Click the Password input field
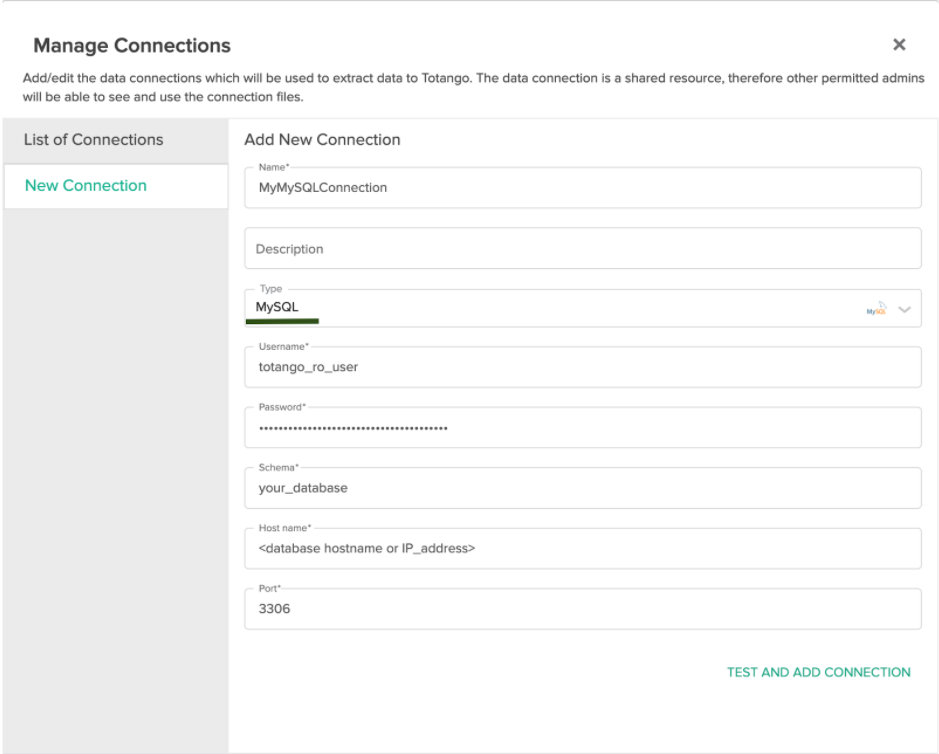 [x=583, y=428]
